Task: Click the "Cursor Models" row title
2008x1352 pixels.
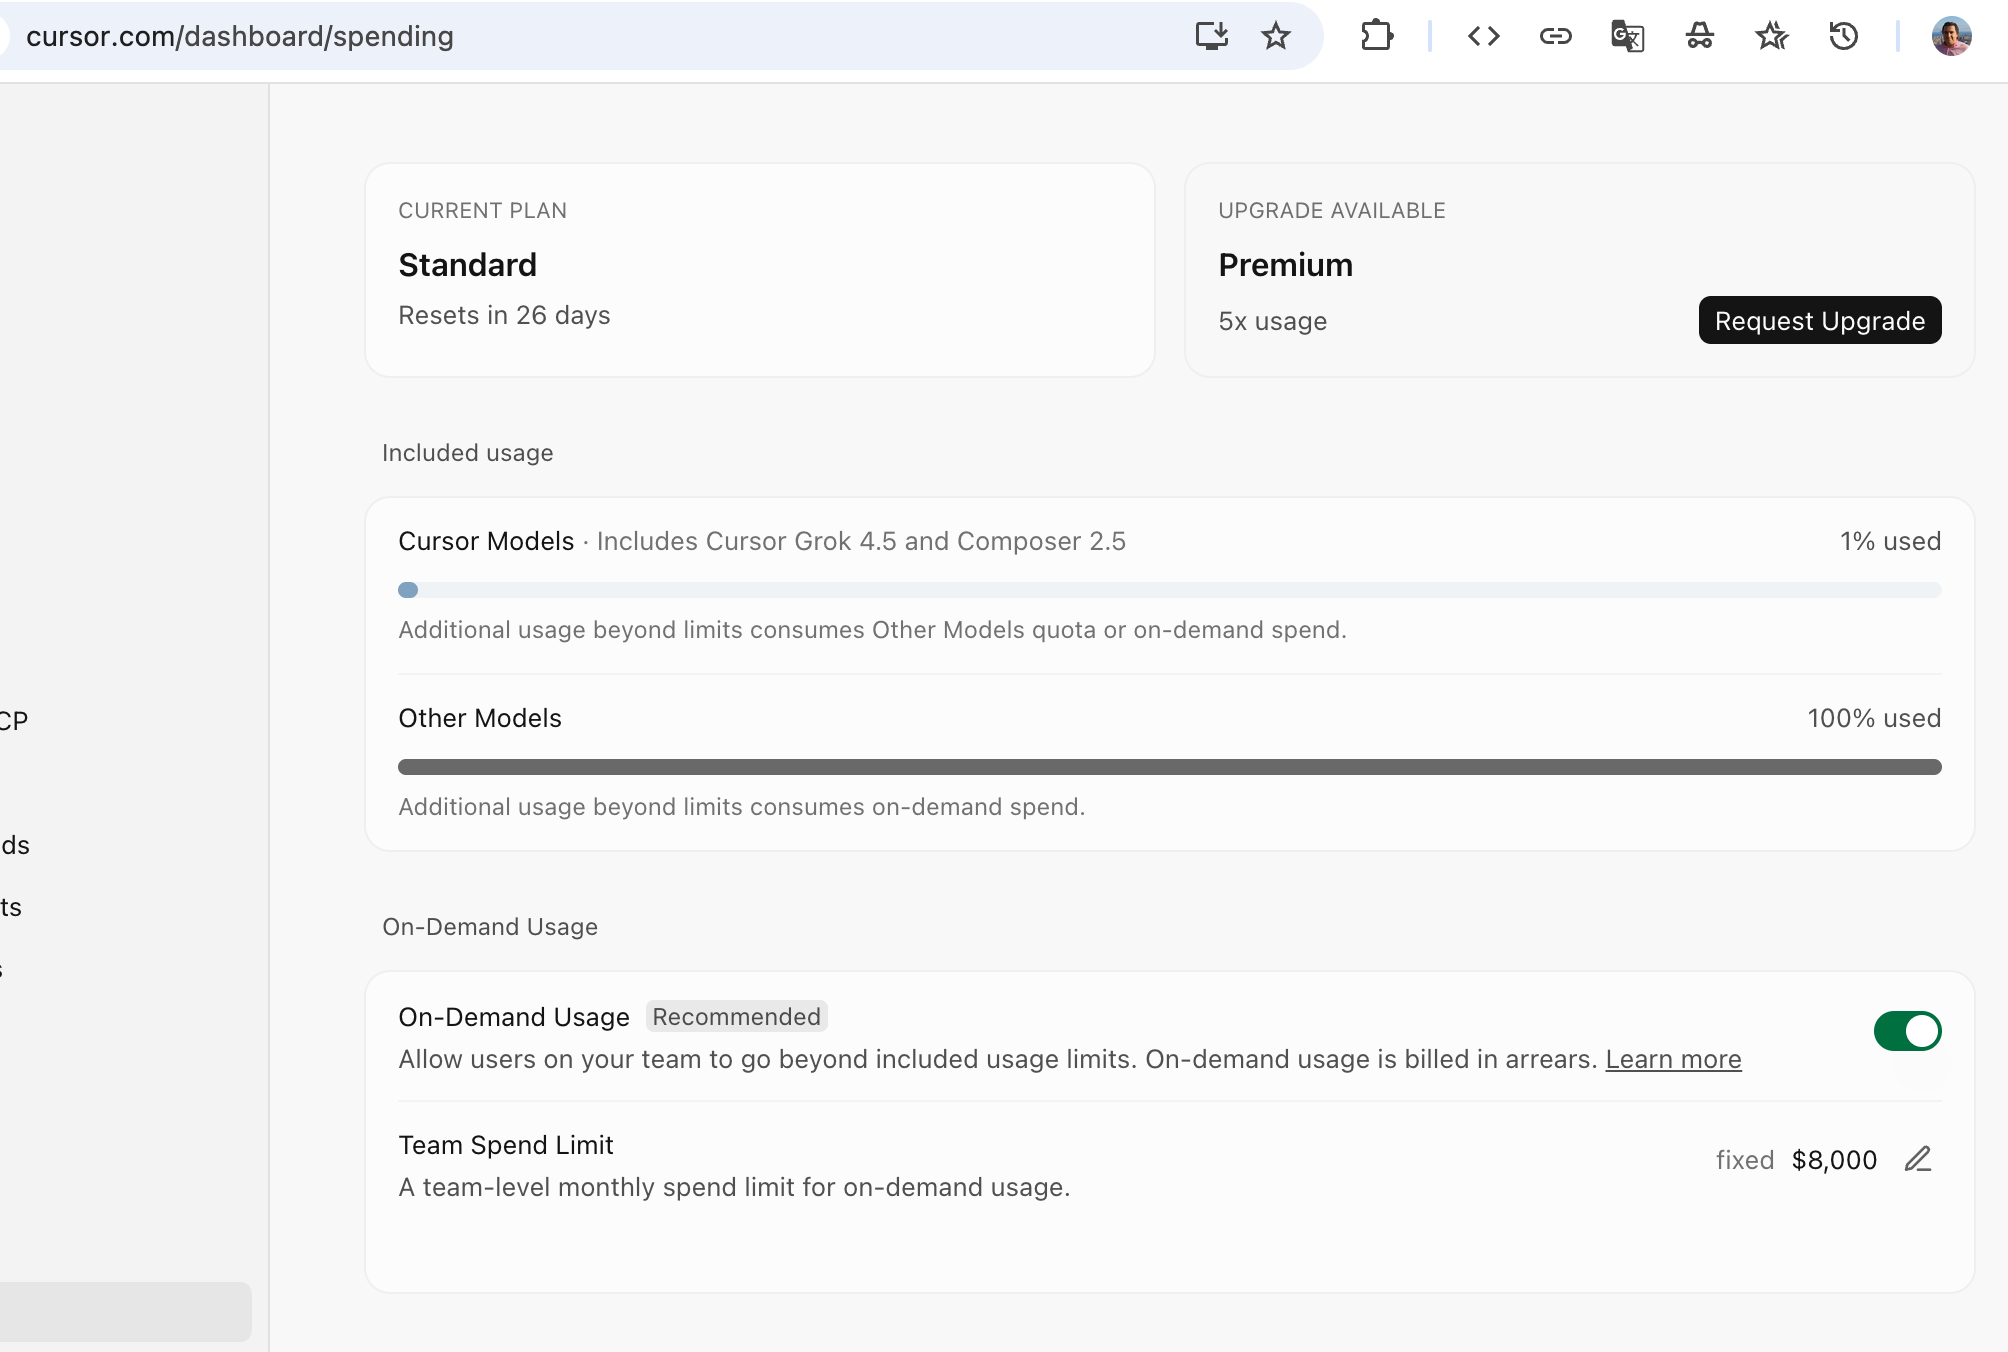Action: point(486,541)
